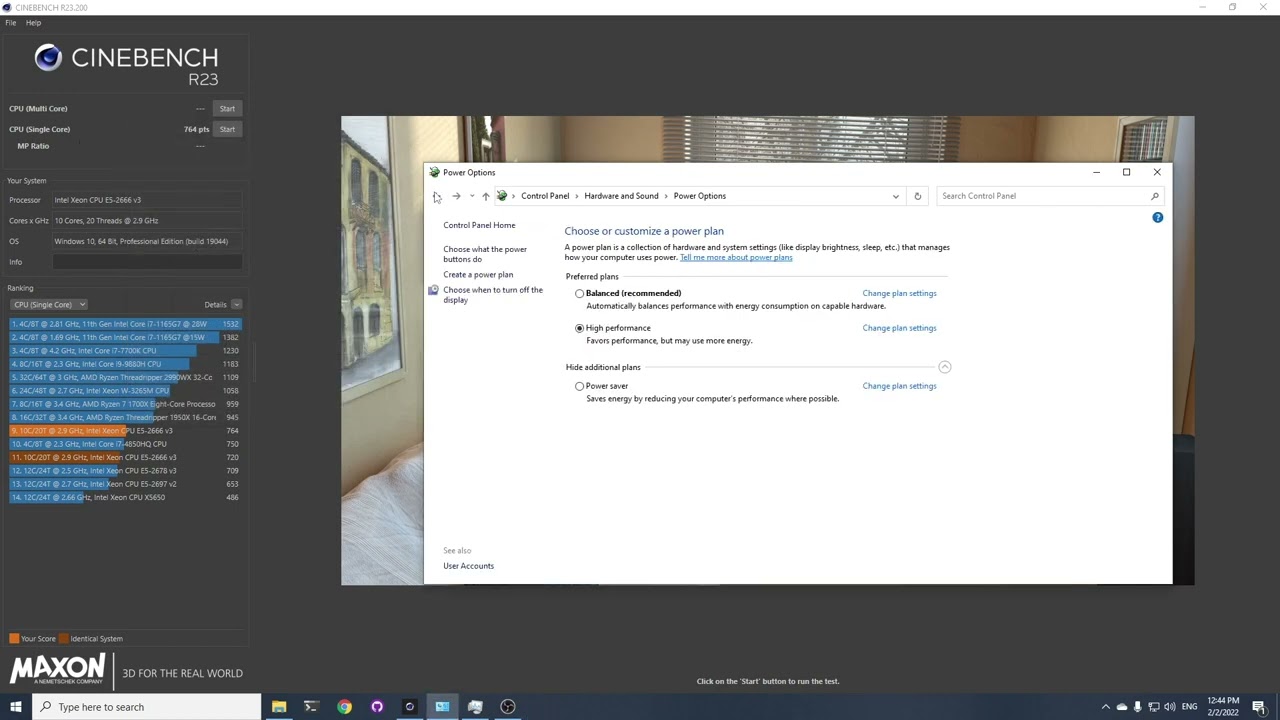The height and width of the screenshot is (720, 1280).
Task: Navigate to Hardware and Sound breadcrumb
Action: tap(621, 196)
